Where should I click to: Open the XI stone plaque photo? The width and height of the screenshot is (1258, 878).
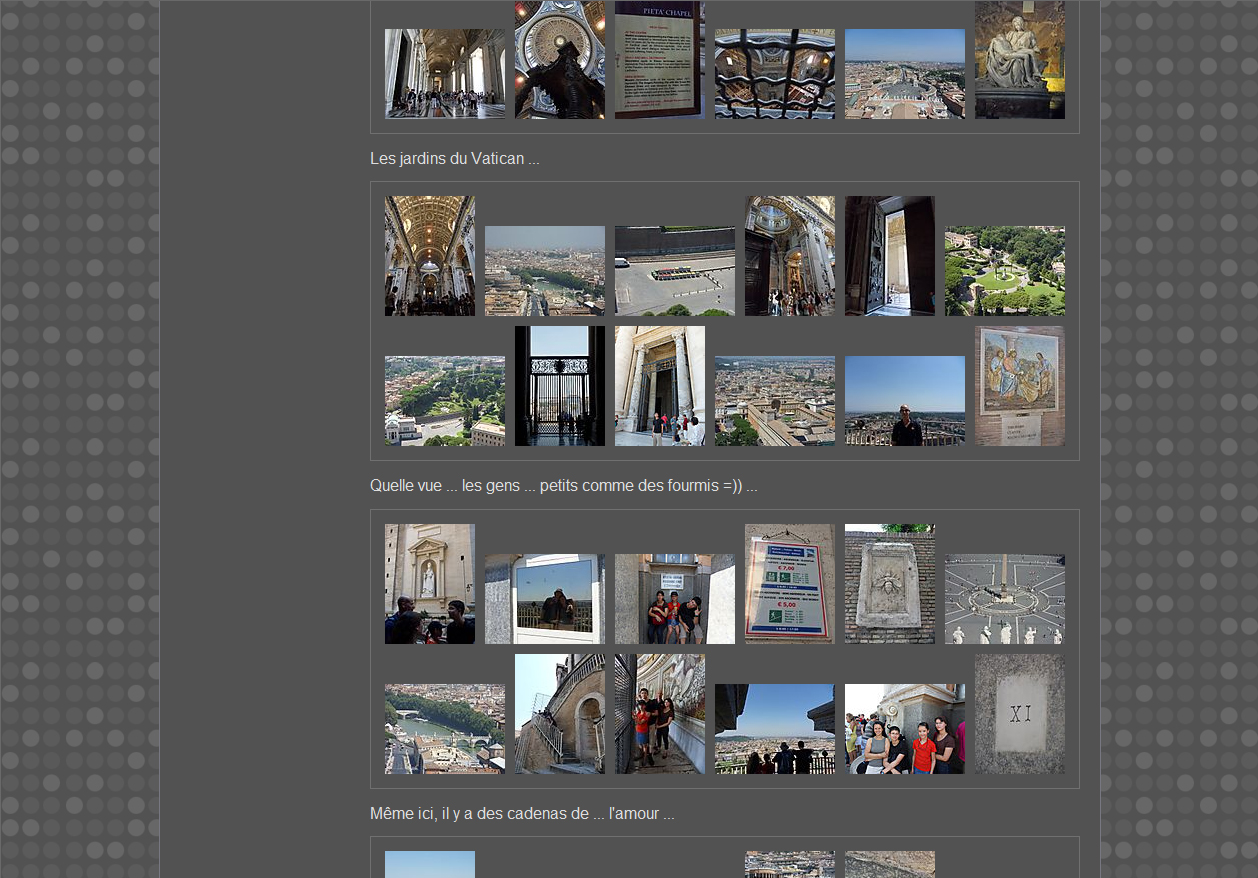click(x=1019, y=714)
